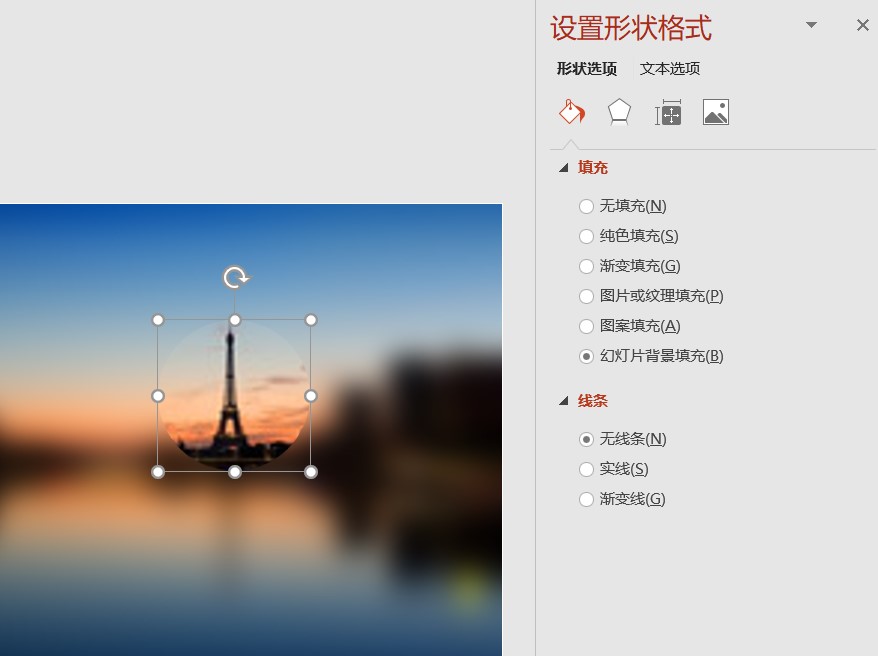Click the left-middle resize handle of circle
The width and height of the screenshot is (878, 656).
[x=158, y=396]
